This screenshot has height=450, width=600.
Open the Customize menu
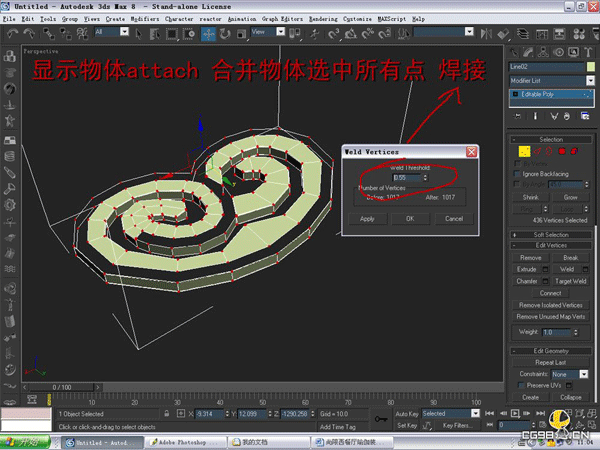357,19
